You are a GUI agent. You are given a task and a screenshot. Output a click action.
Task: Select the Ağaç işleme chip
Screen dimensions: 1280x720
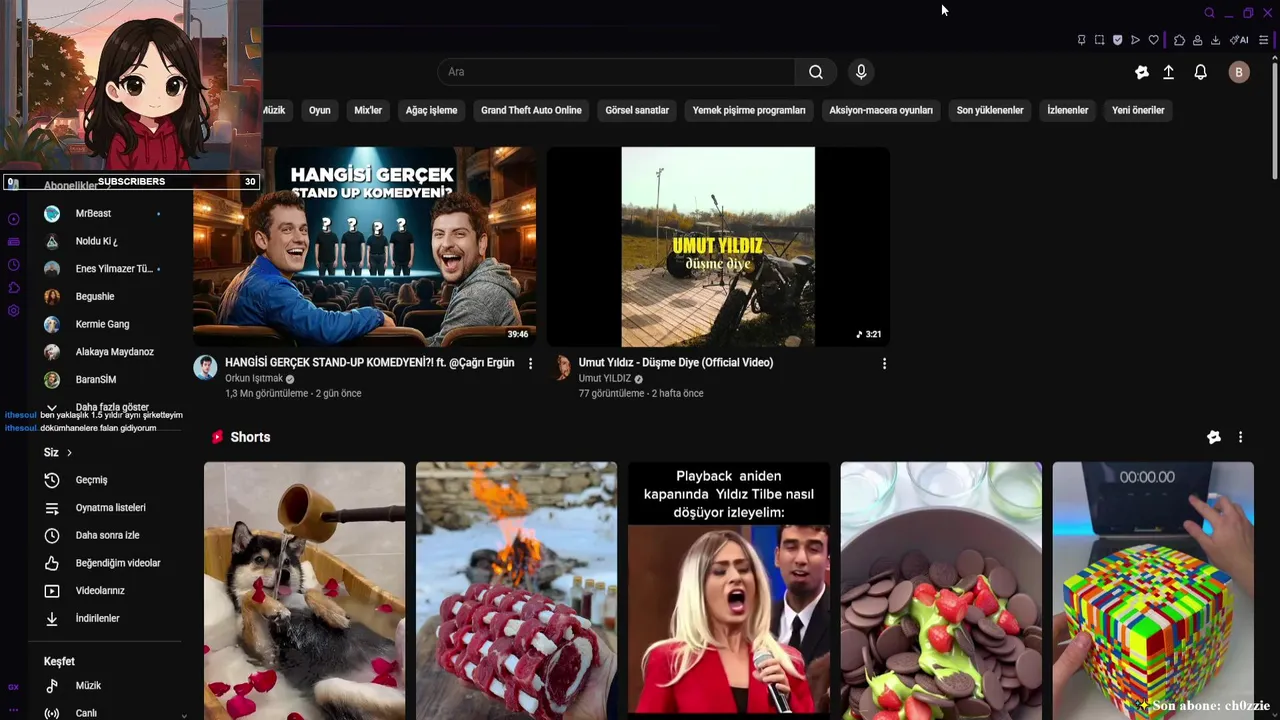click(431, 110)
